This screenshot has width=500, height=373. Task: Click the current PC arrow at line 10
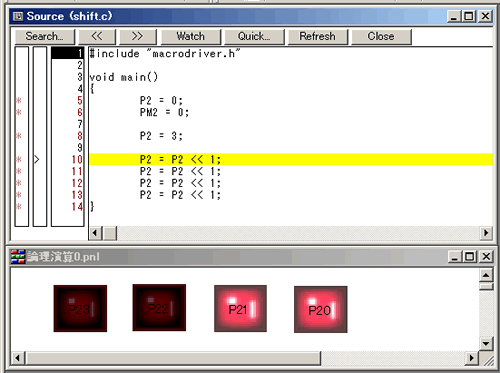click(x=37, y=160)
